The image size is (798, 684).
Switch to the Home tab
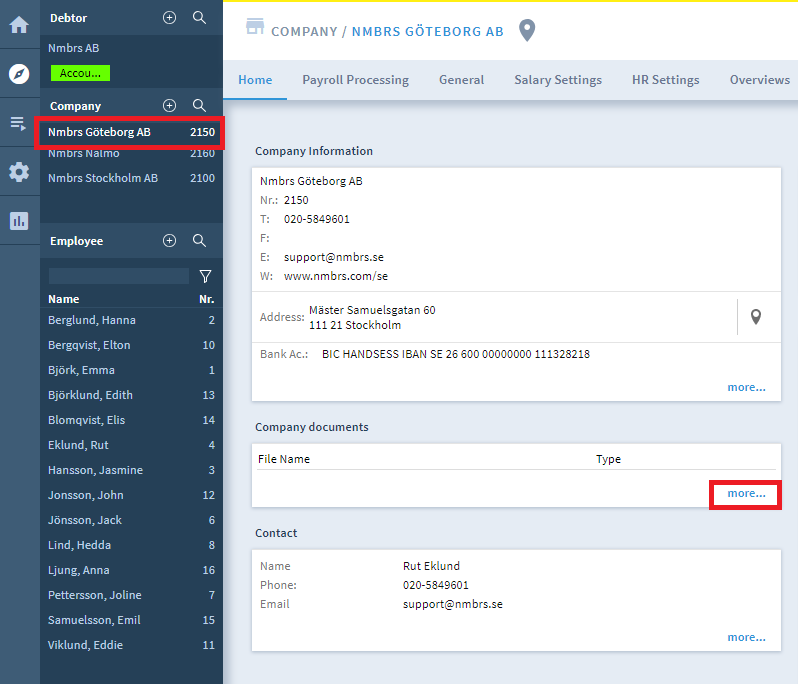[255, 80]
